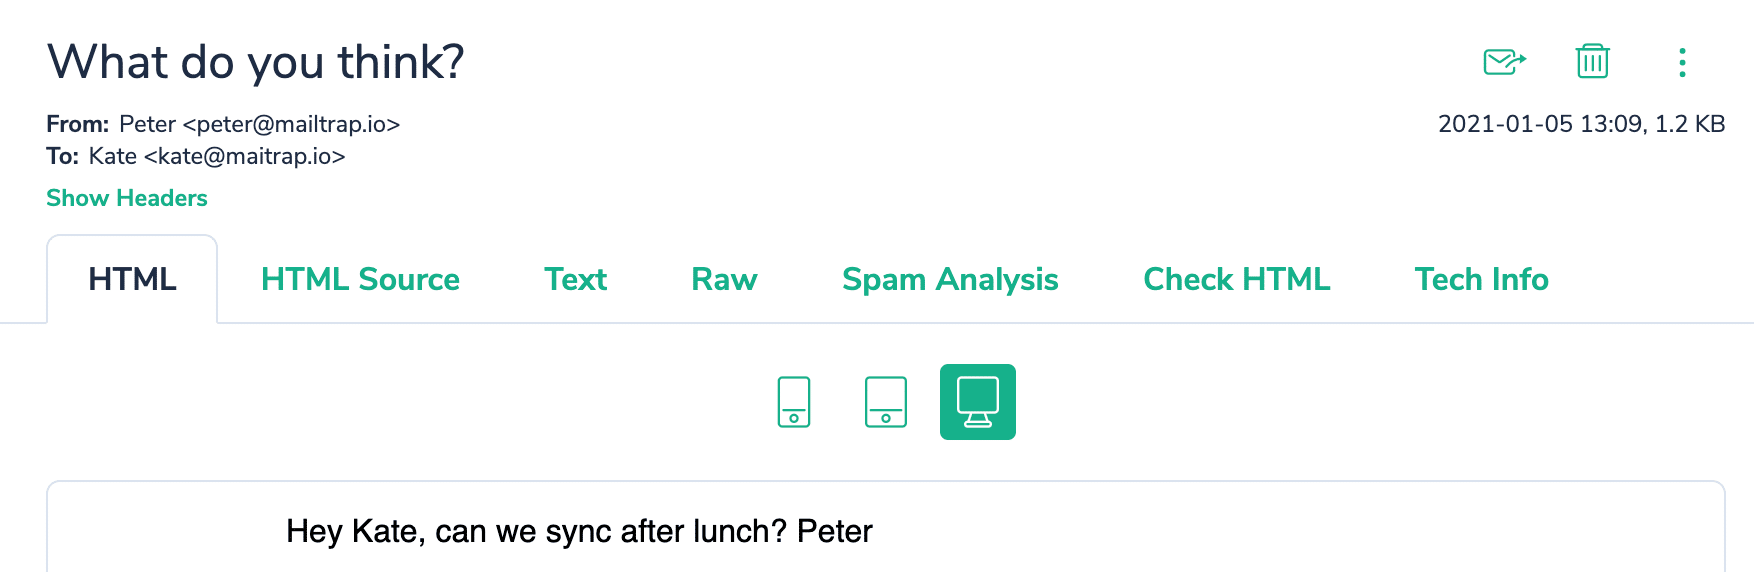This screenshot has height=572, width=1754.
Task: Select the desktop monitor preview mode
Action: tap(978, 402)
